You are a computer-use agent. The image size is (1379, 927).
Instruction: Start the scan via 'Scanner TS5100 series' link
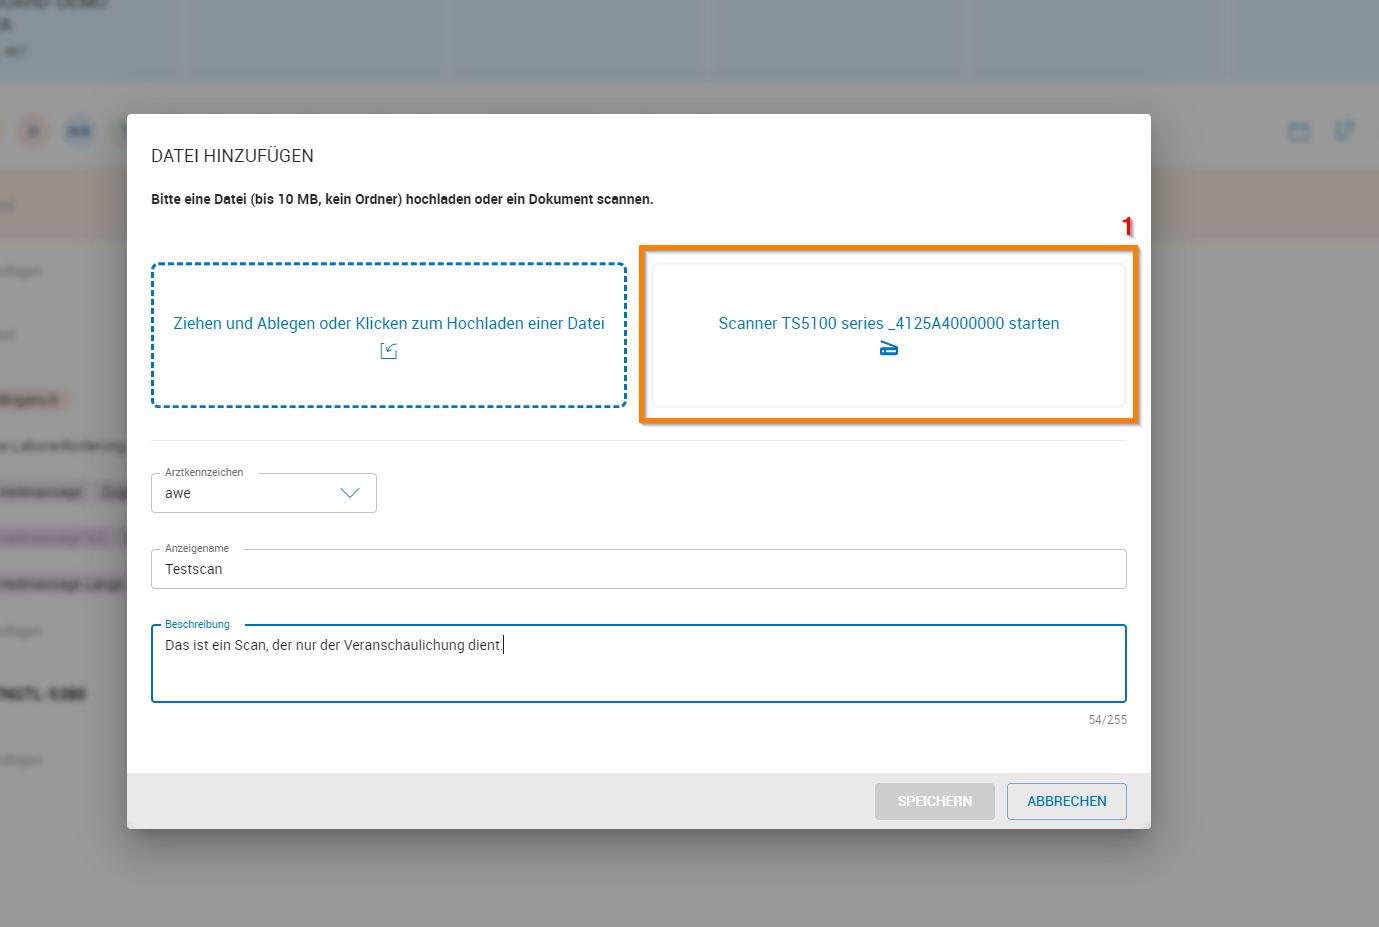[888, 323]
